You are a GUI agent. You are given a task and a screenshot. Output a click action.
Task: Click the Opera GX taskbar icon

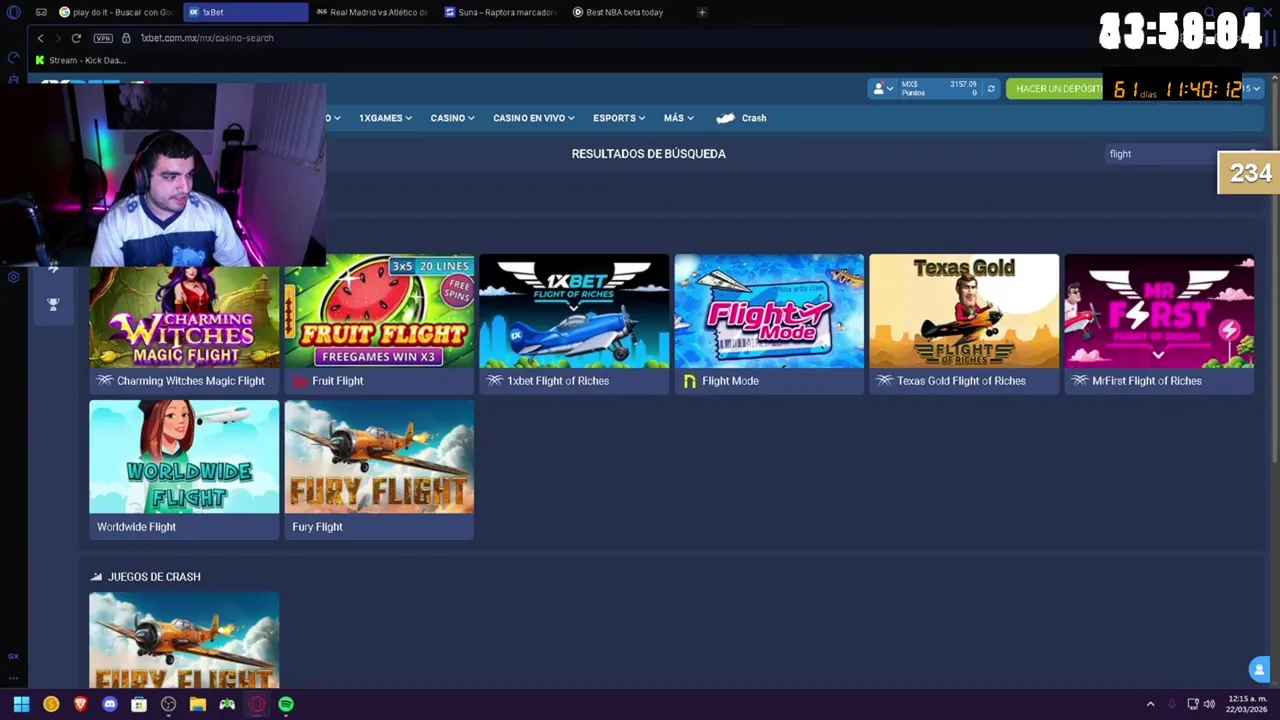[x=257, y=704]
